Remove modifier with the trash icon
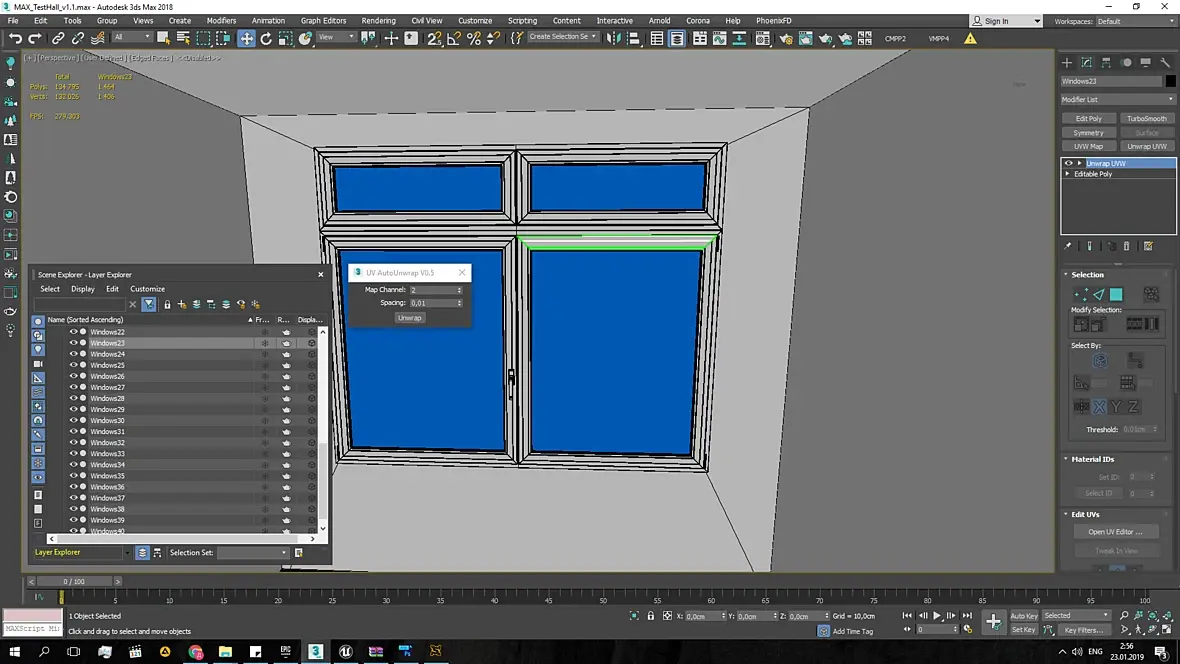This screenshot has width=1180, height=664. coord(1127,246)
